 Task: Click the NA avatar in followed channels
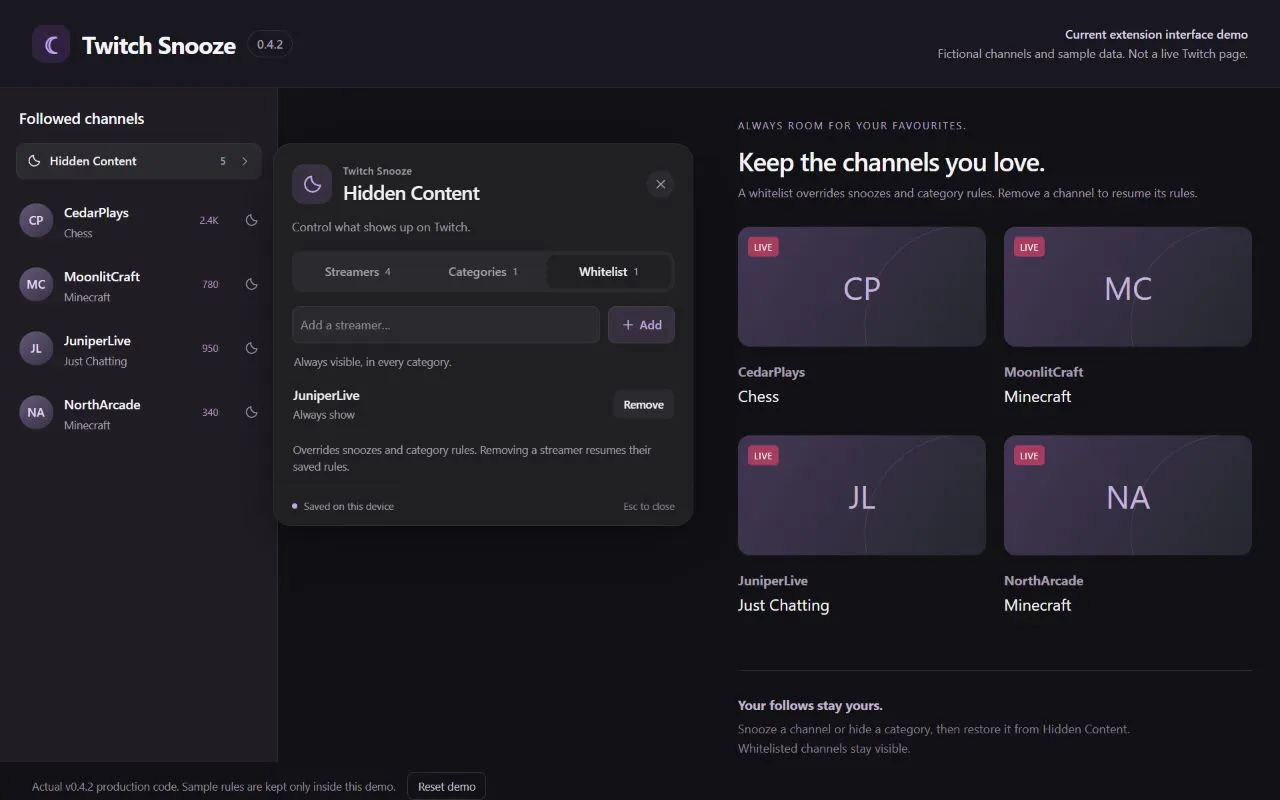point(36,412)
